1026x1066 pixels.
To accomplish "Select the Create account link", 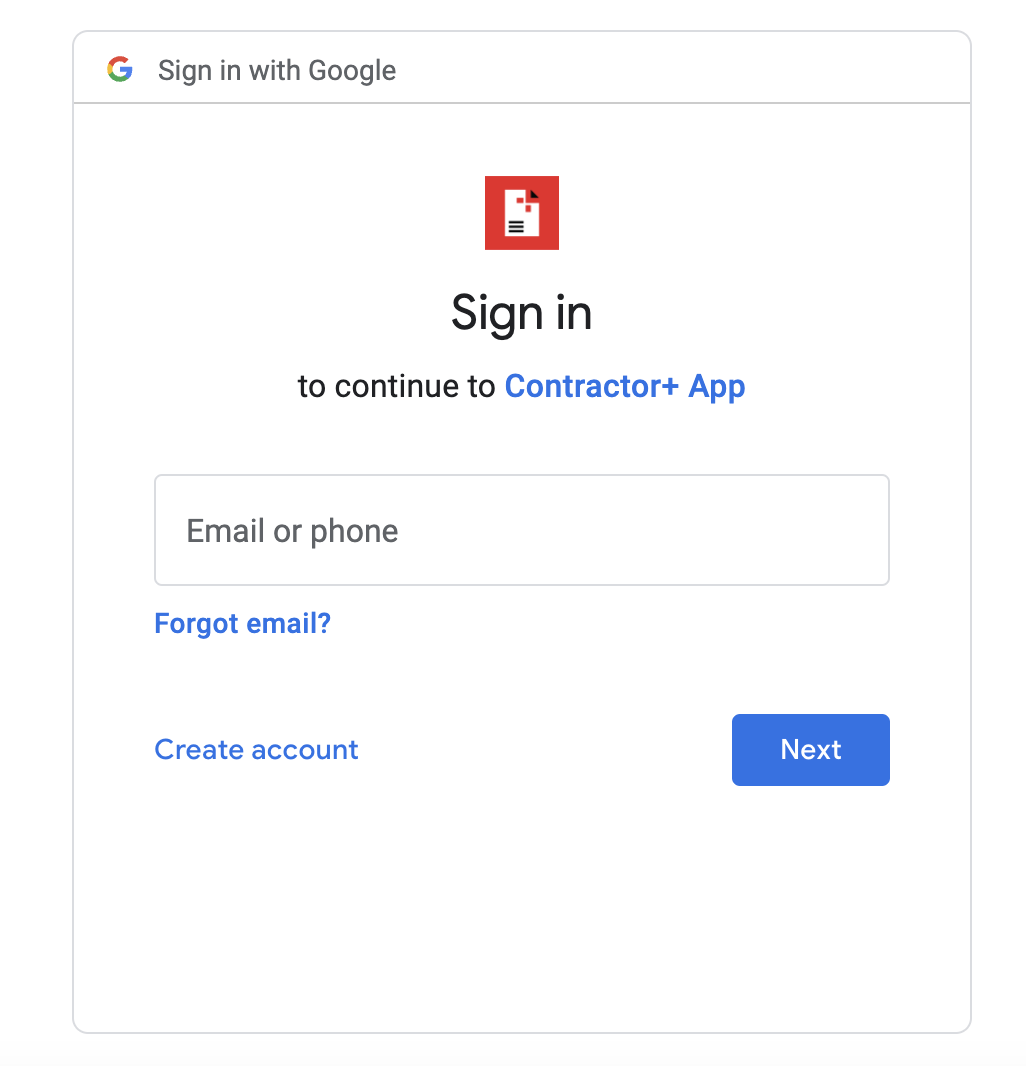I will [x=256, y=750].
